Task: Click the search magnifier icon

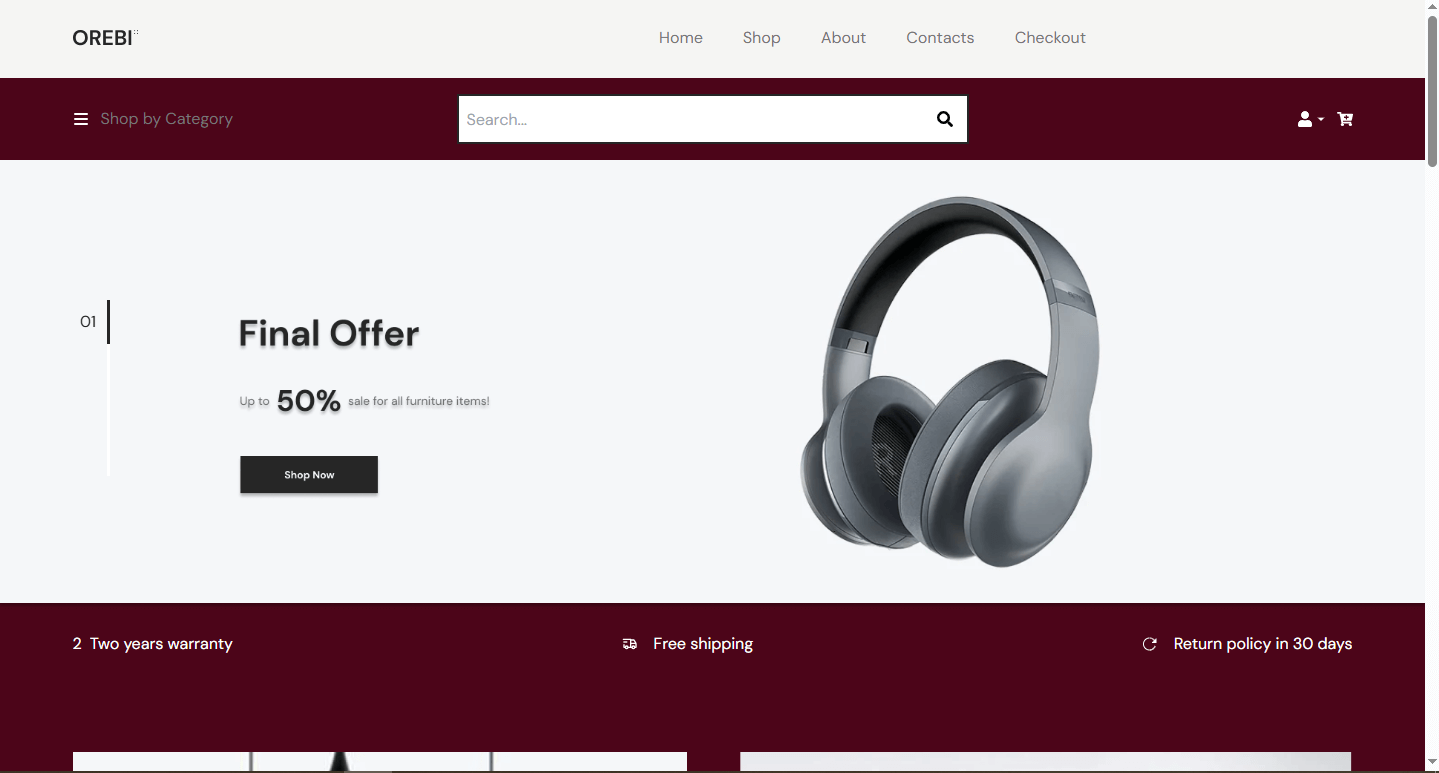Action: [x=944, y=119]
